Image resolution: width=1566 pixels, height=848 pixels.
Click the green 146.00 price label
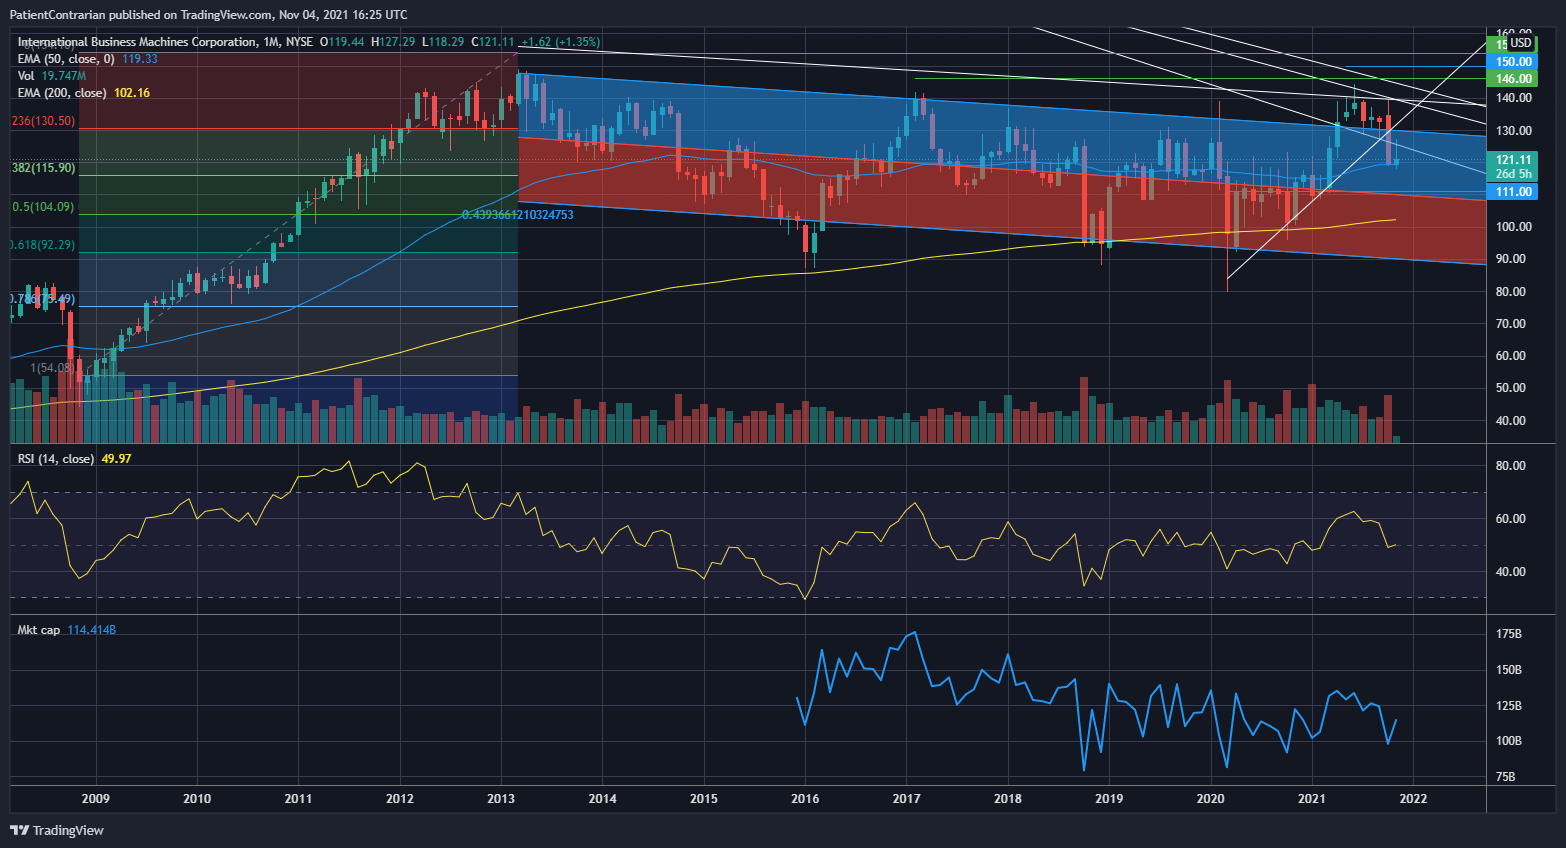[1513, 79]
